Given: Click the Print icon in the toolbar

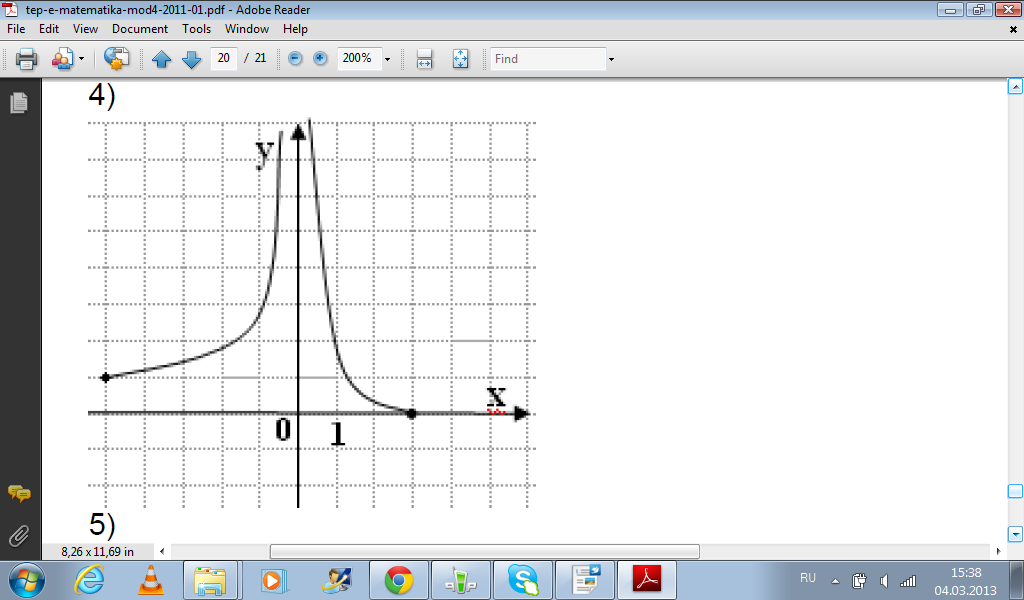Looking at the screenshot, I should coord(27,59).
